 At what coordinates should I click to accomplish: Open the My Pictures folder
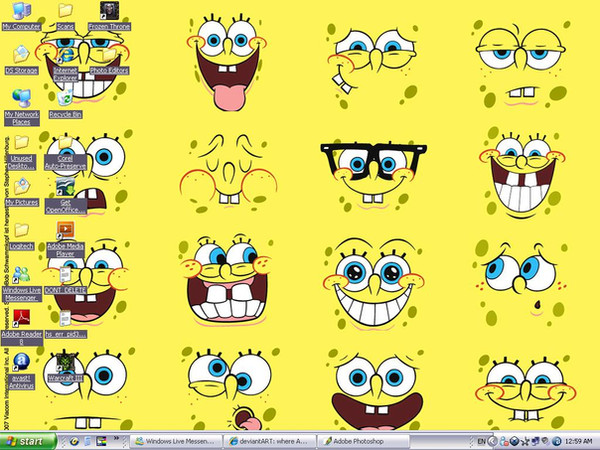pos(20,186)
